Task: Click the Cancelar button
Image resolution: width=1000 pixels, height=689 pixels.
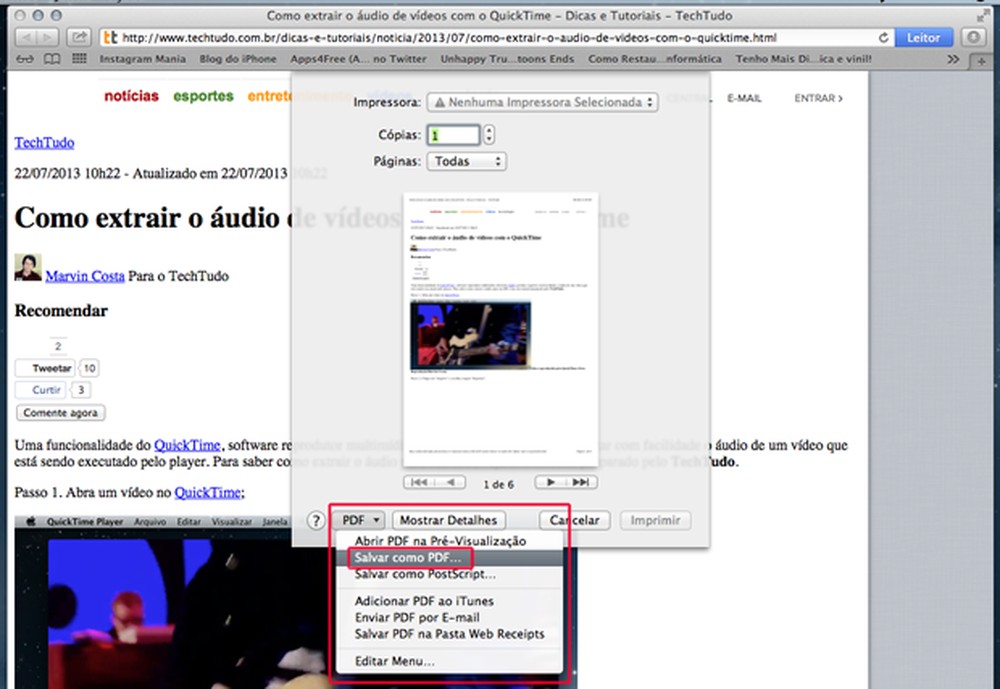Action: (x=575, y=521)
